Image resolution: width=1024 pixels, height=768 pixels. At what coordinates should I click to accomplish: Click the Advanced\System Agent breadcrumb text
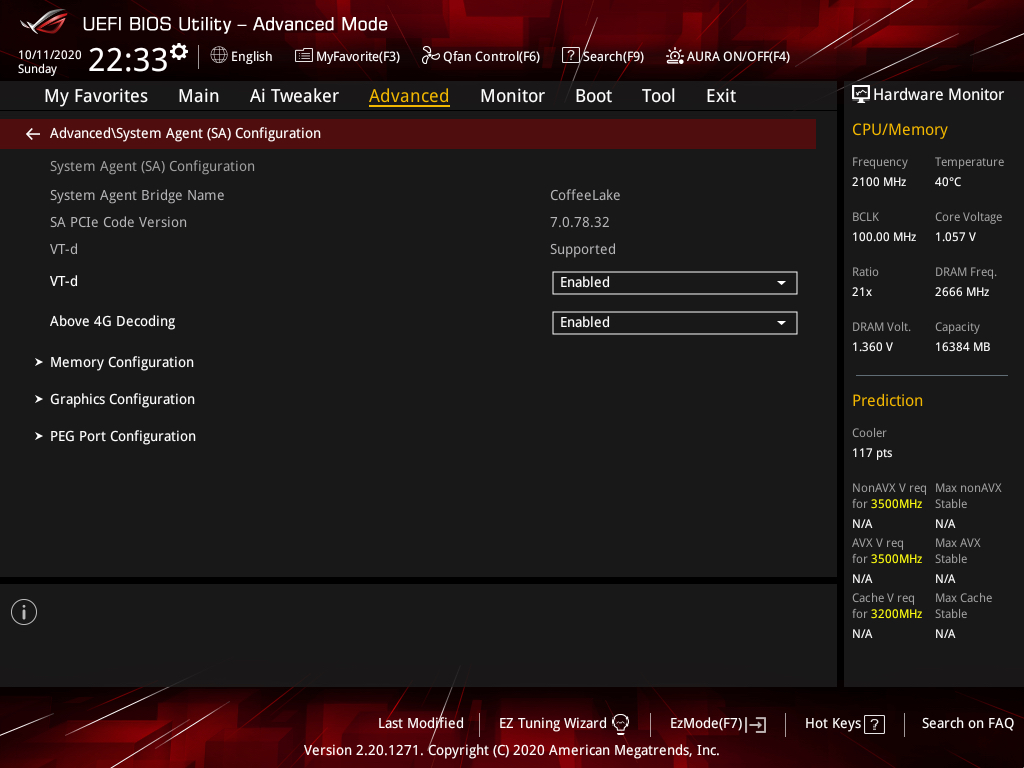185,133
